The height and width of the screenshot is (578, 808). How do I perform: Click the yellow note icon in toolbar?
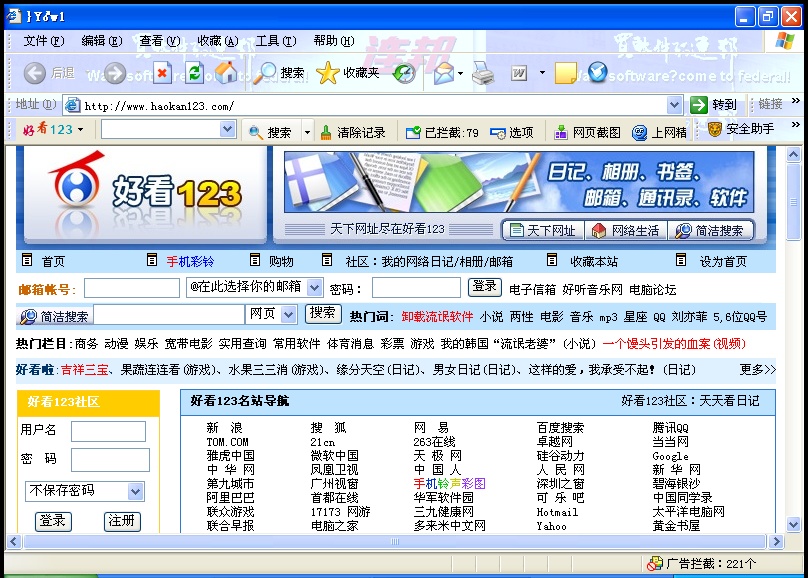click(x=565, y=73)
